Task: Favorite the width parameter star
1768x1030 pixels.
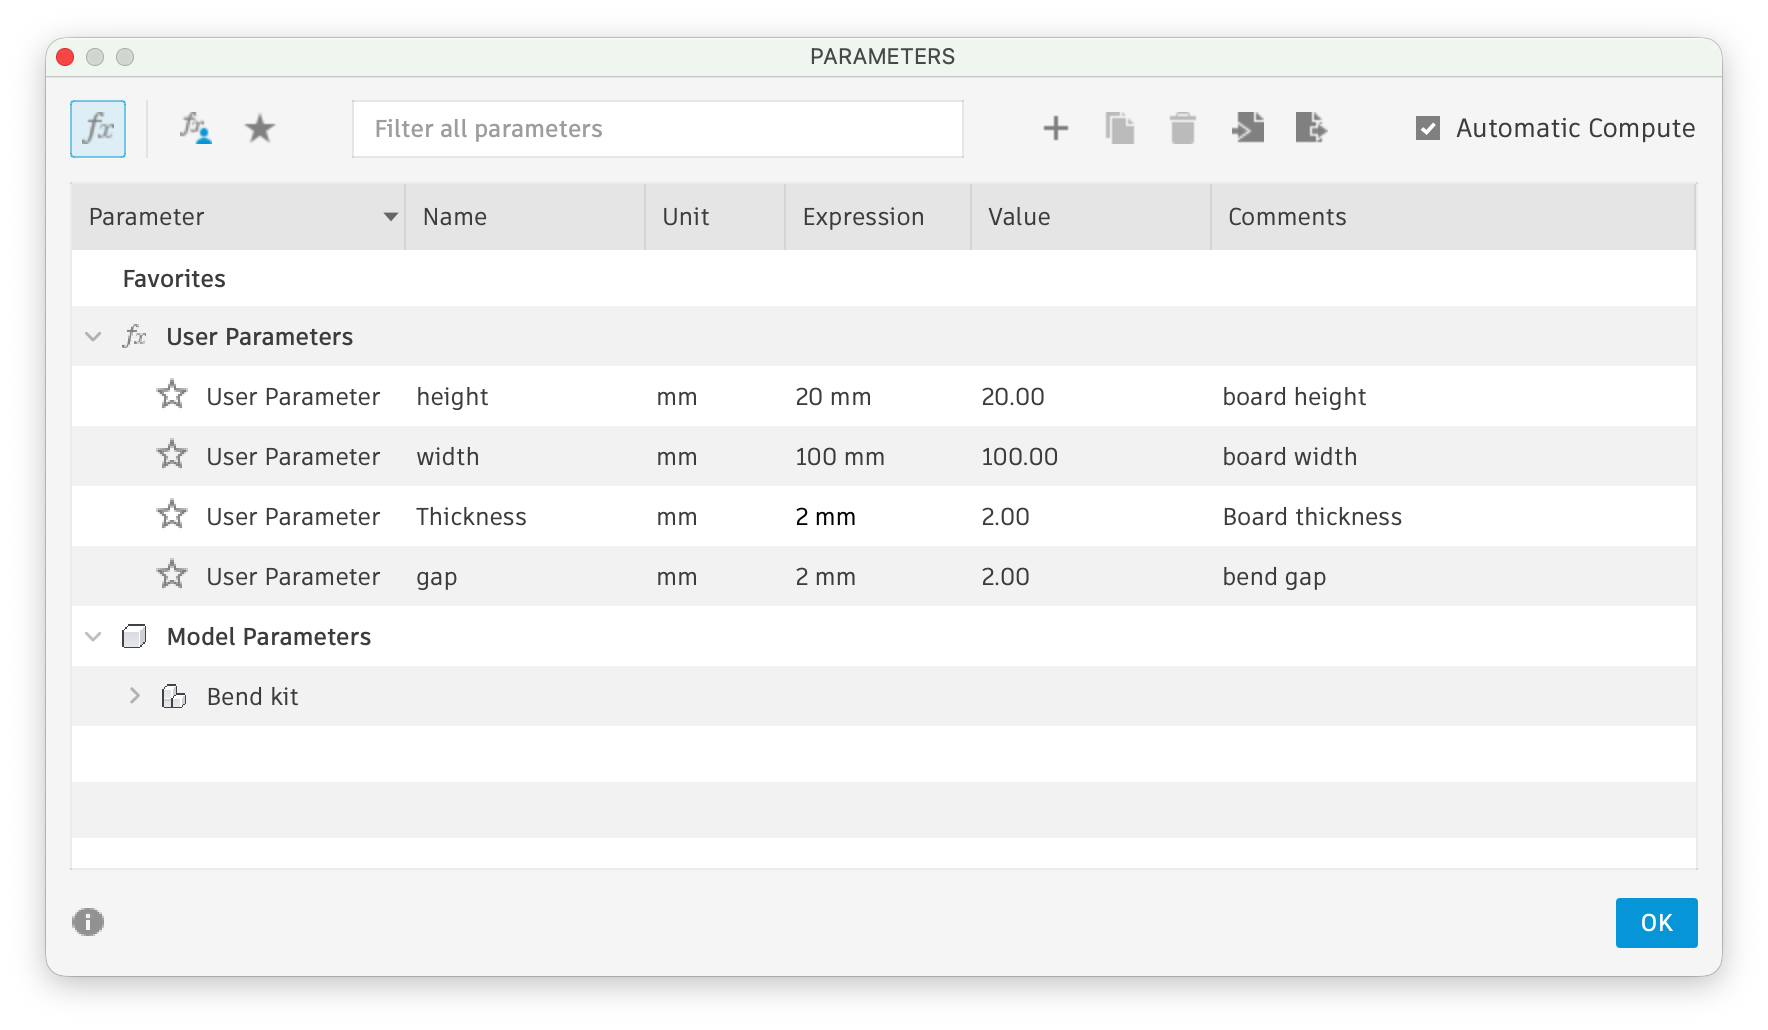Action: pos(172,455)
